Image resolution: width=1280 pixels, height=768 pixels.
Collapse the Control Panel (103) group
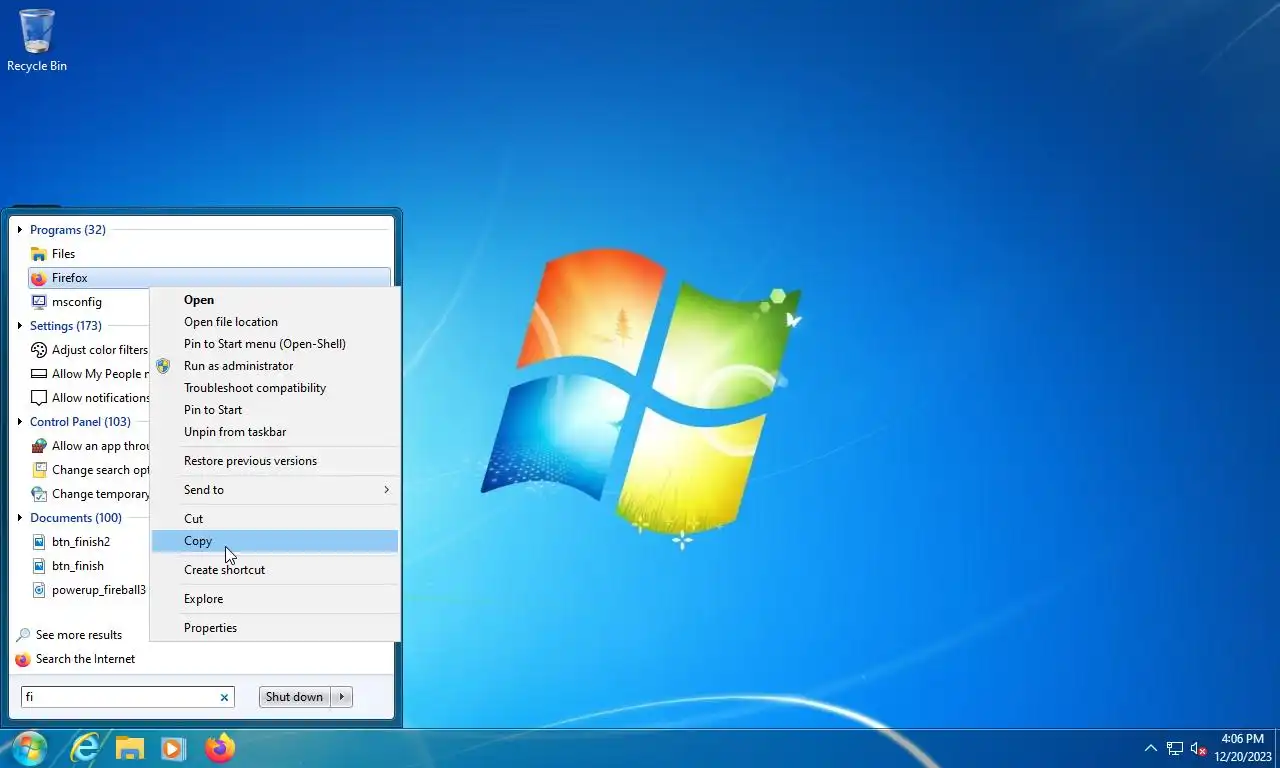point(20,422)
